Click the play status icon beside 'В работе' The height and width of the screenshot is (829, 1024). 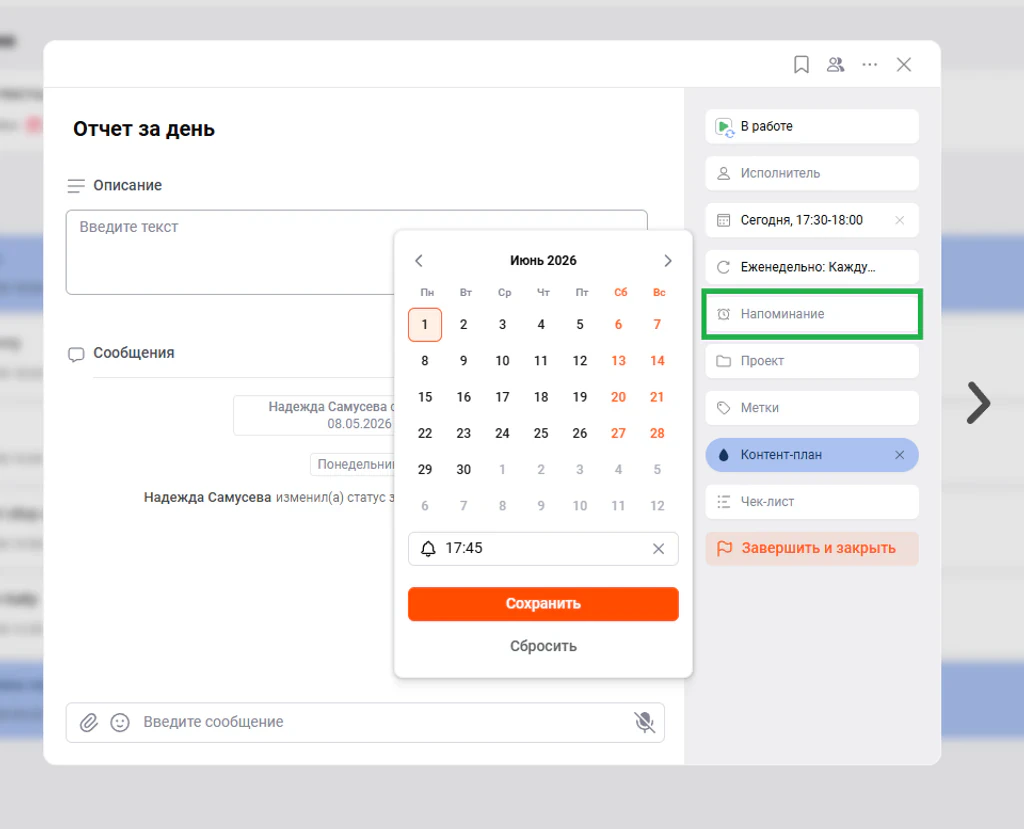pos(724,127)
